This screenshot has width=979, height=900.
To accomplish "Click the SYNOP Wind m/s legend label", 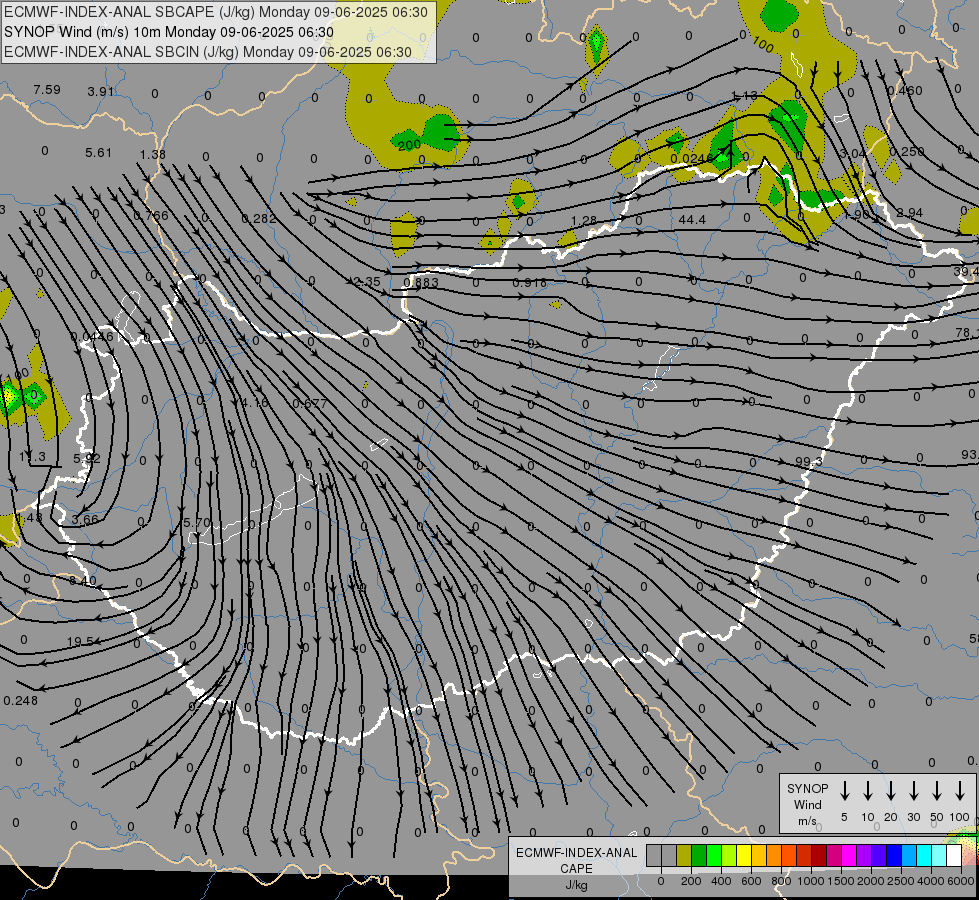I will (807, 804).
